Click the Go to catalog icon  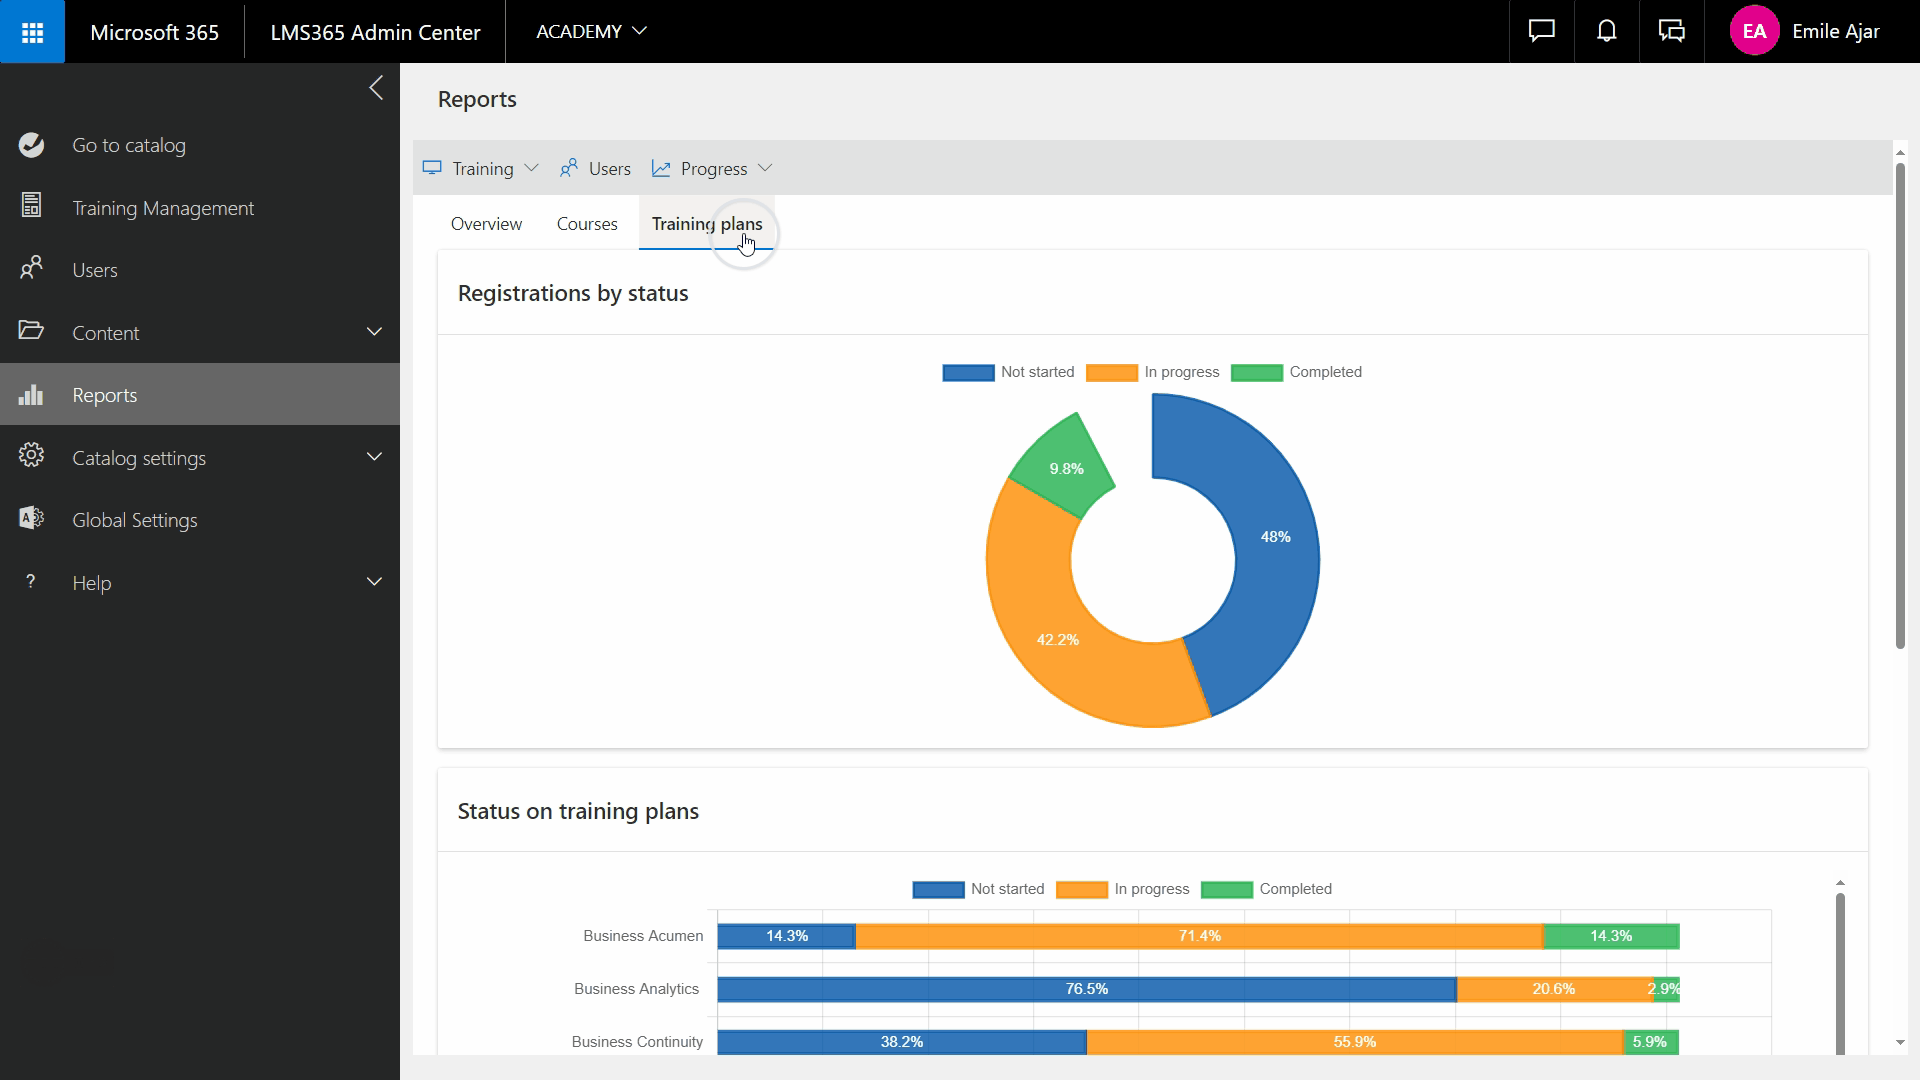coord(31,145)
